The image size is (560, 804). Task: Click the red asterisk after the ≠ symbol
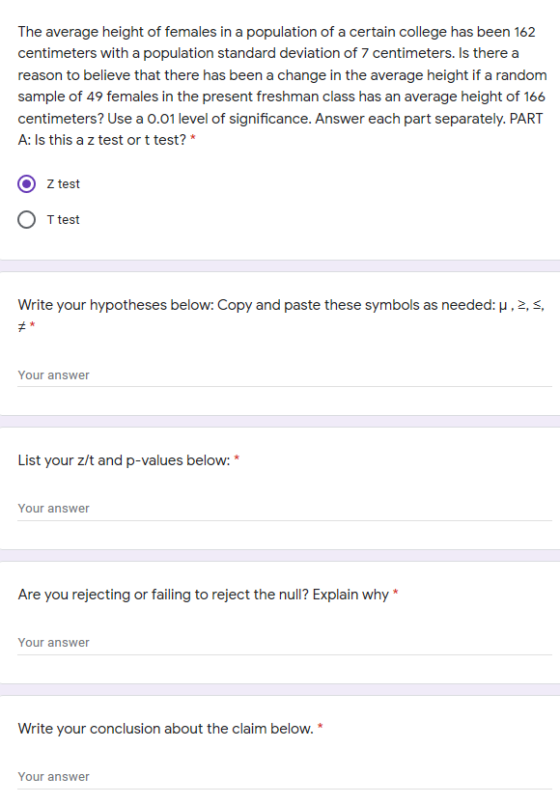pyautogui.click(x=32, y=325)
